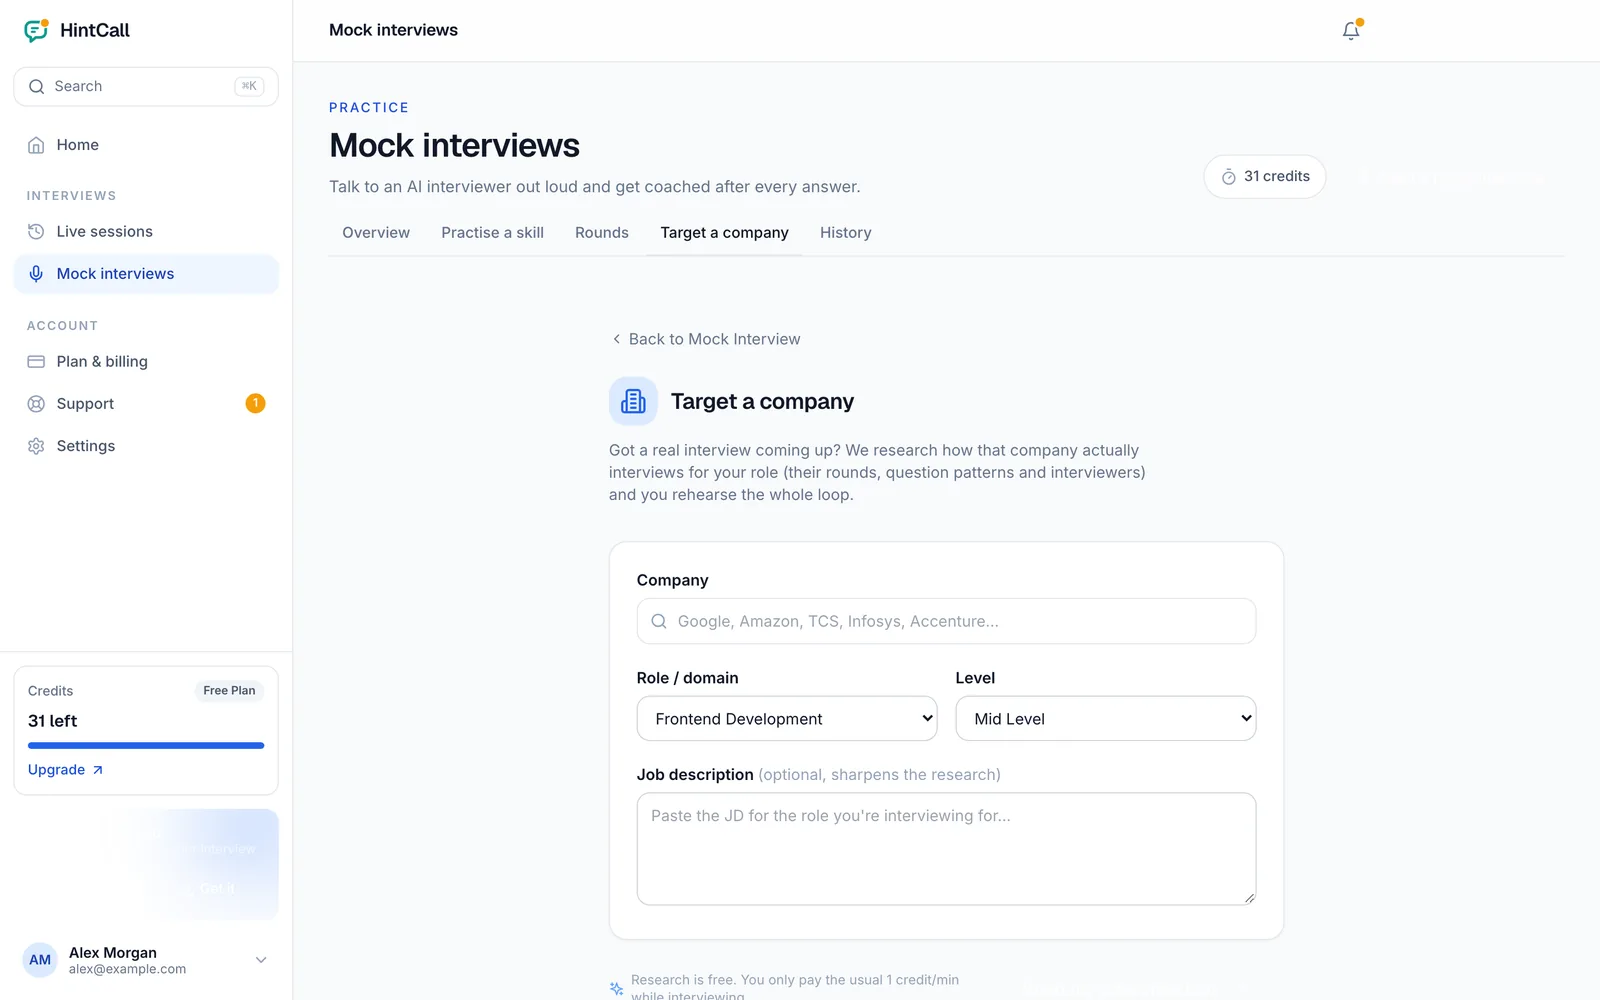Click the AM user avatar
The width and height of the screenshot is (1600, 1000).
(x=40, y=960)
